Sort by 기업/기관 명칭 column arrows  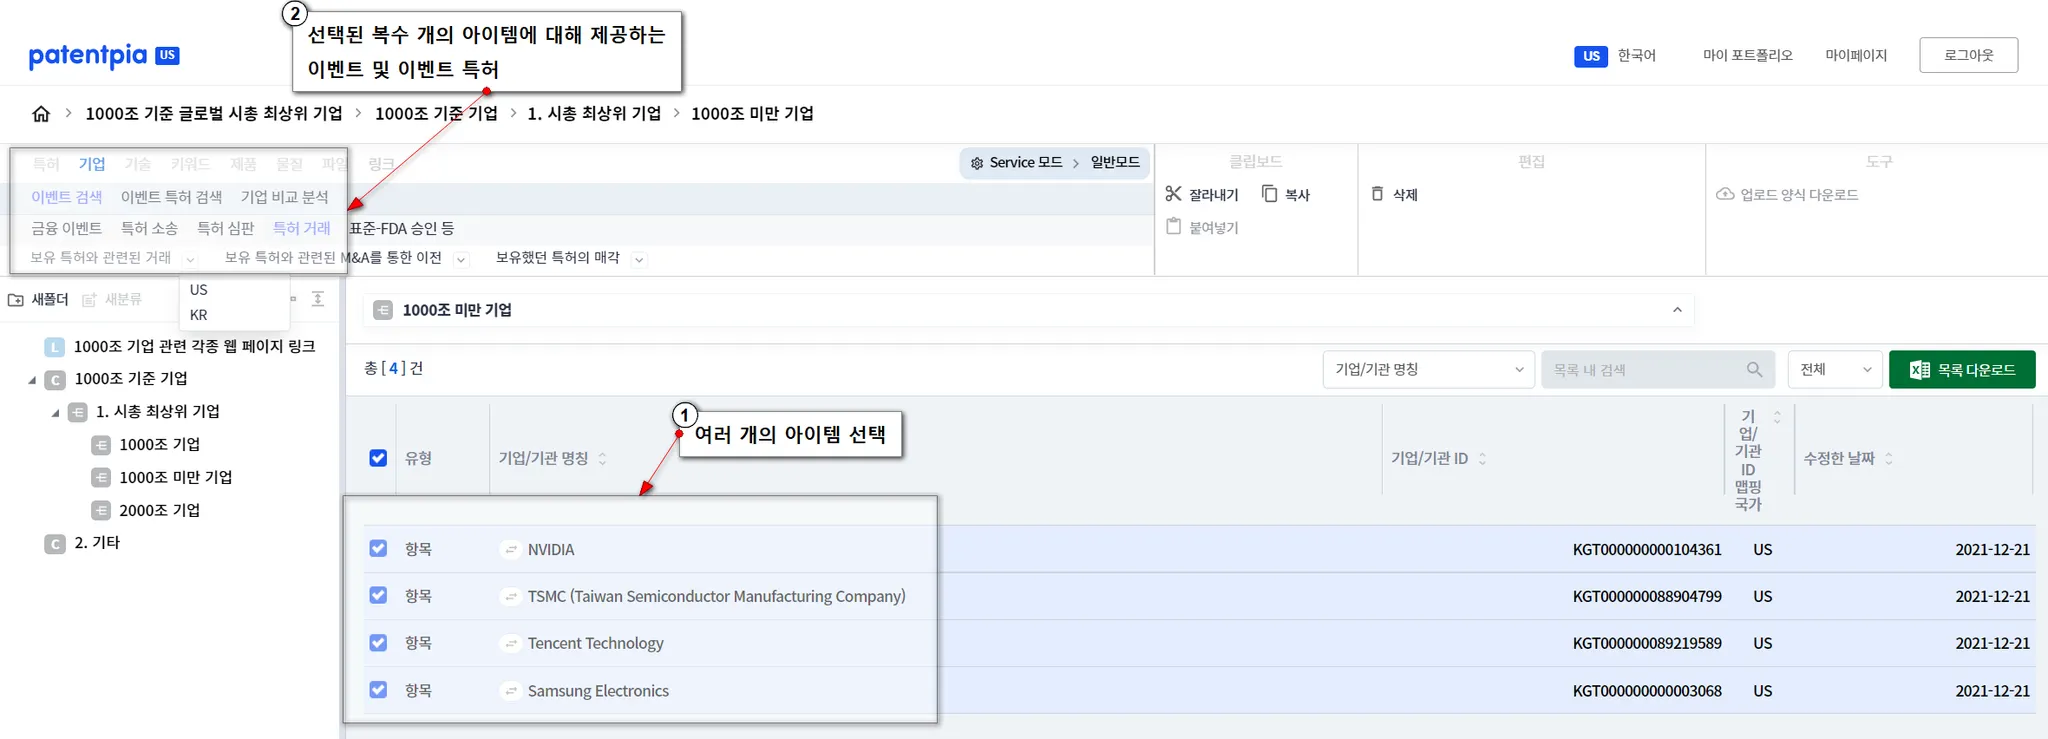[x=602, y=459]
